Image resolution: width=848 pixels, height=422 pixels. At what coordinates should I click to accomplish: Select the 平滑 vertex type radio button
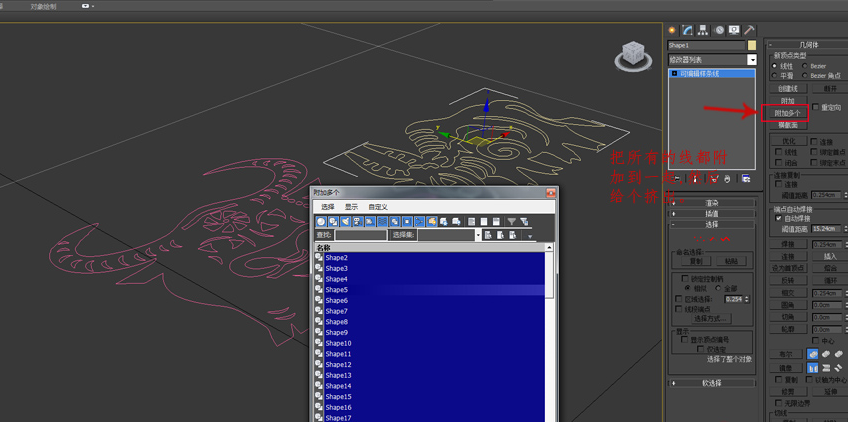[x=774, y=75]
